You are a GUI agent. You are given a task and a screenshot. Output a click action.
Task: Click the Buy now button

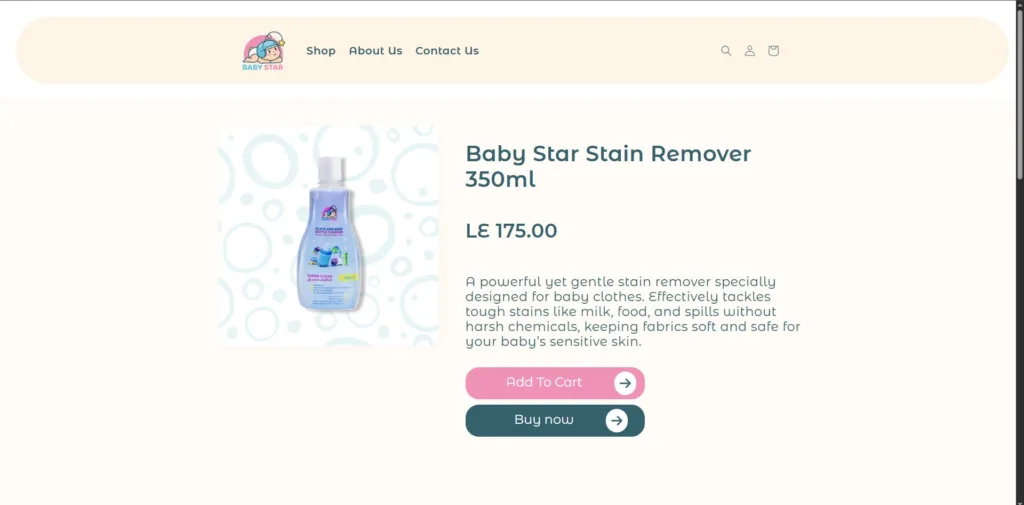(x=555, y=421)
